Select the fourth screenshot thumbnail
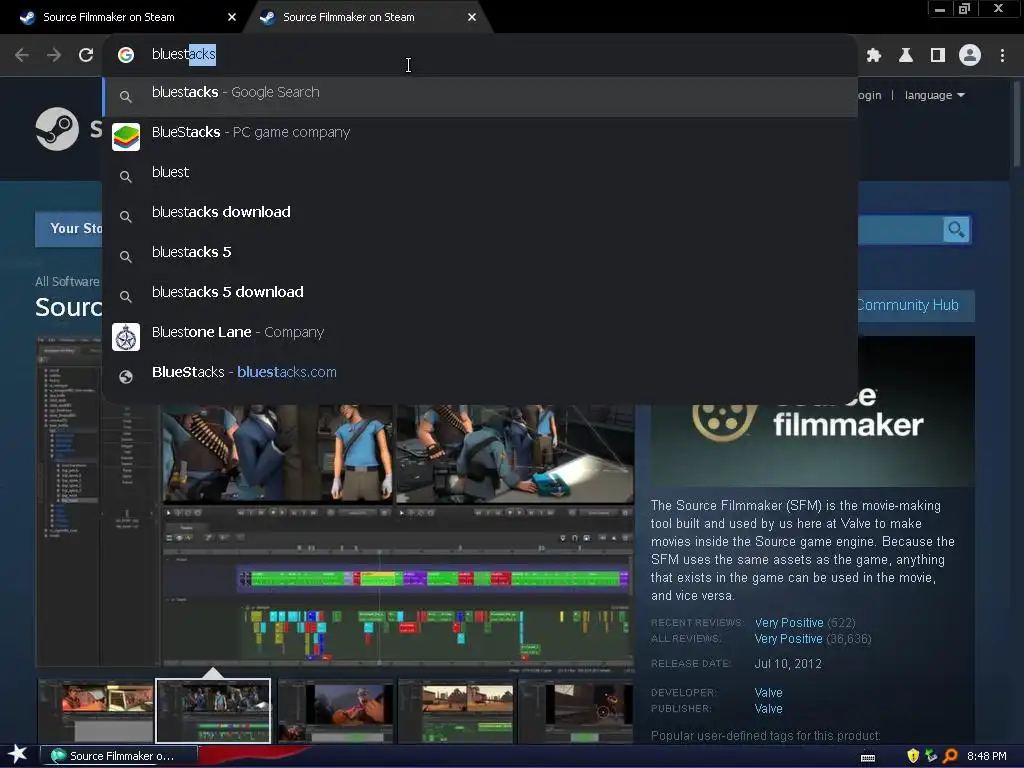This screenshot has width=1024, height=768. [456, 711]
